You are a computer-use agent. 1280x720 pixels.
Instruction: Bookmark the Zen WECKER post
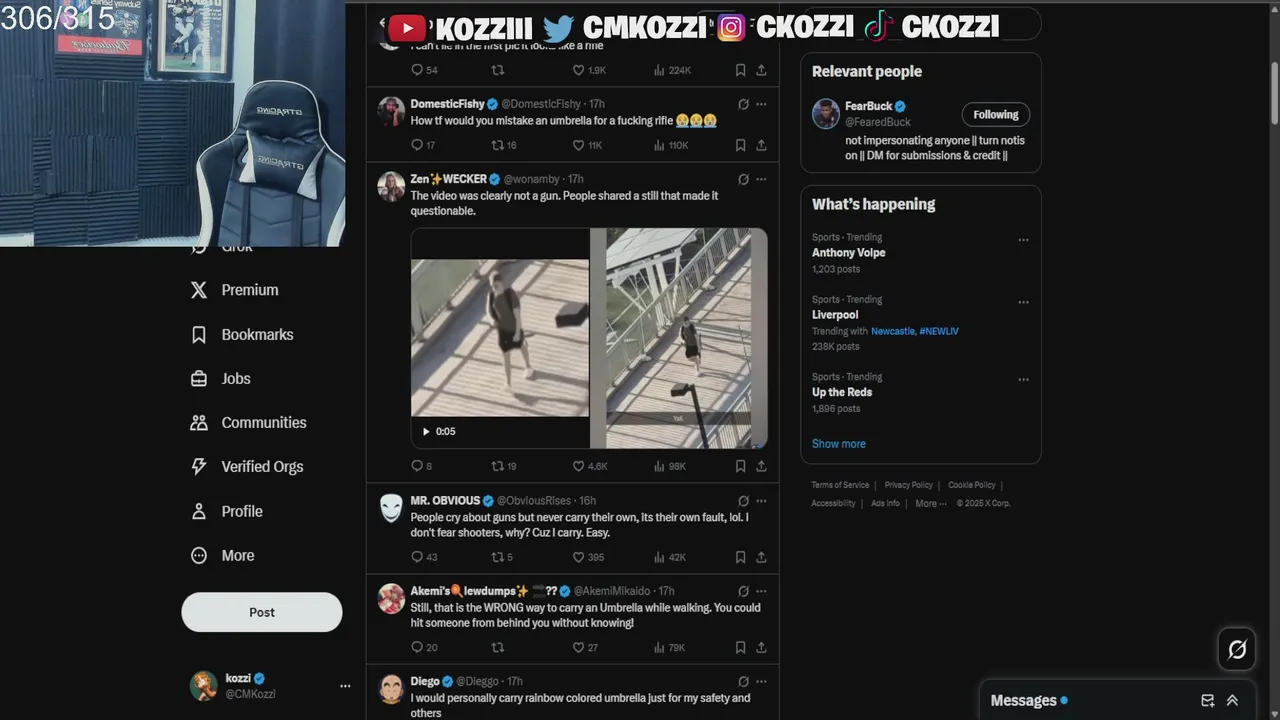(x=740, y=466)
